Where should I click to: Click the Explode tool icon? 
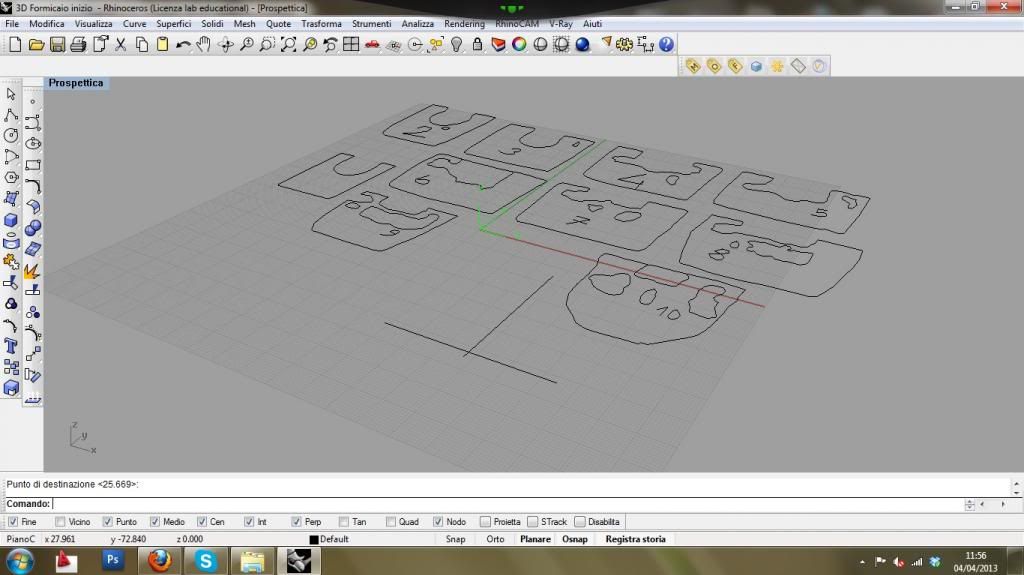pyautogui.click(x=33, y=270)
